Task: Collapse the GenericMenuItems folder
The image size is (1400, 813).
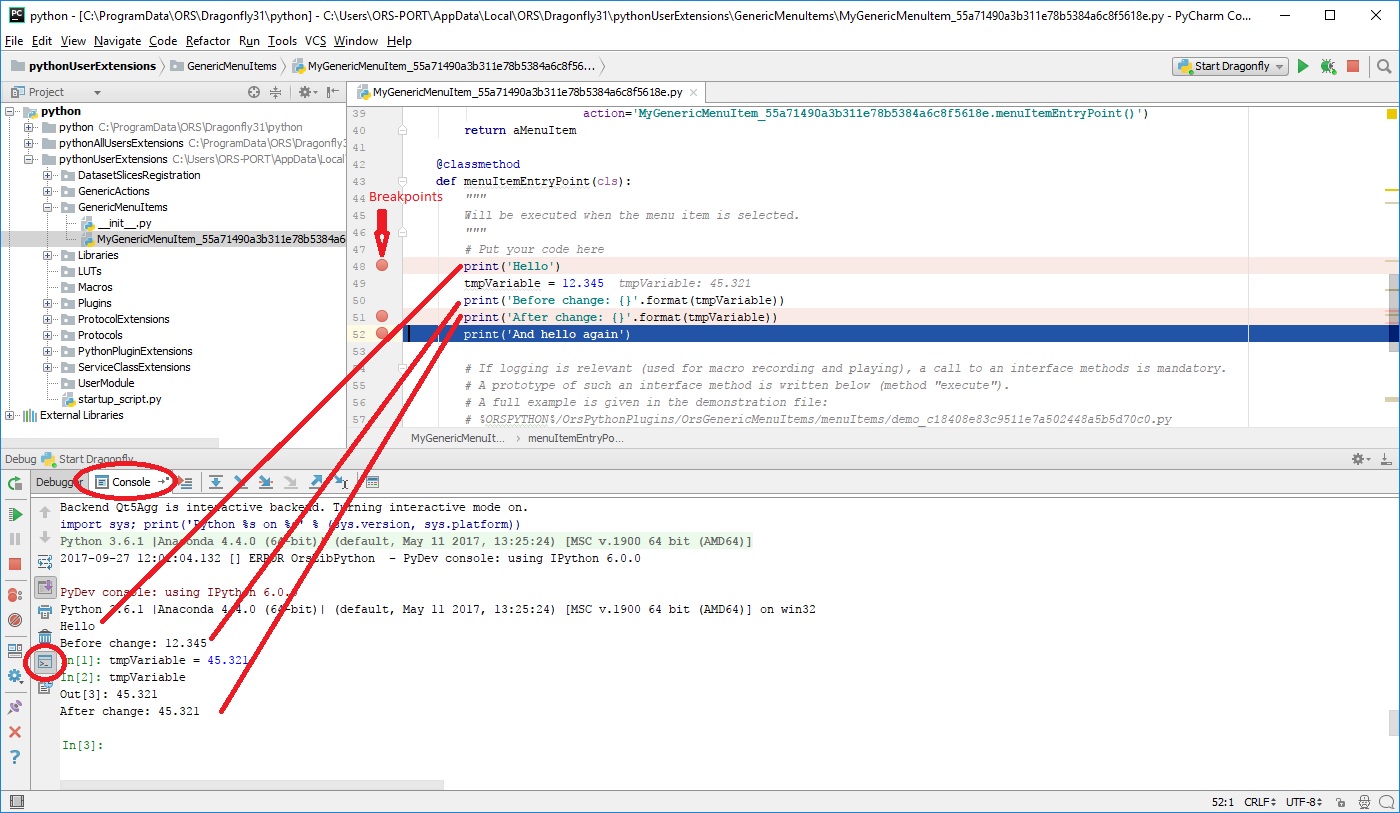Action: tap(48, 207)
